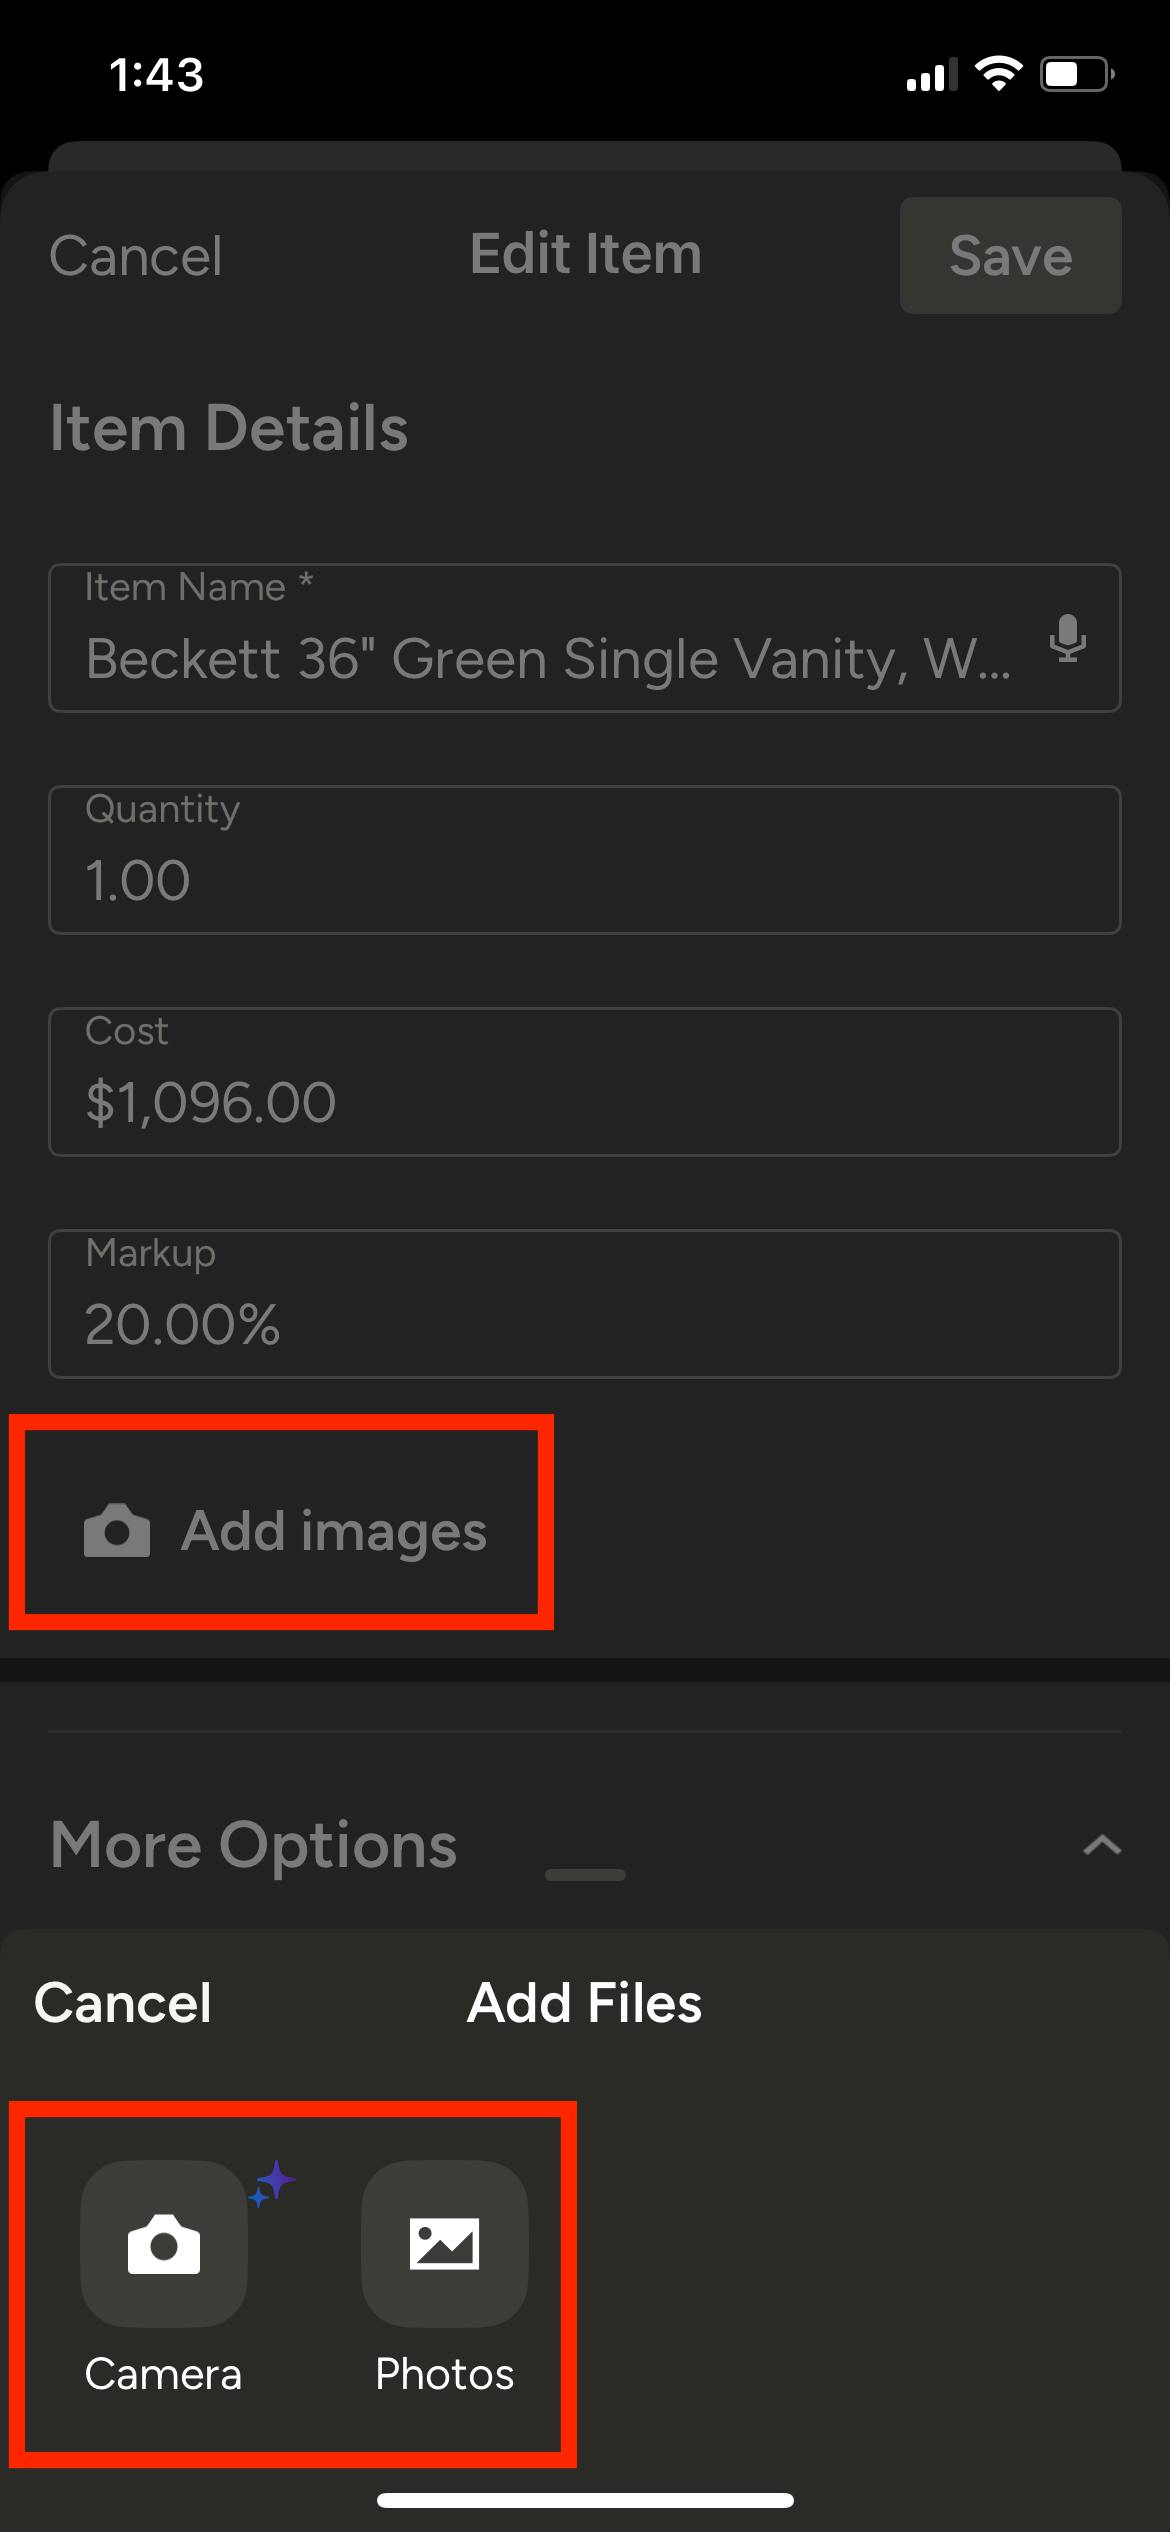Collapse the More Options chevron
This screenshot has width=1170, height=2532.
[x=1102, y=1845]
